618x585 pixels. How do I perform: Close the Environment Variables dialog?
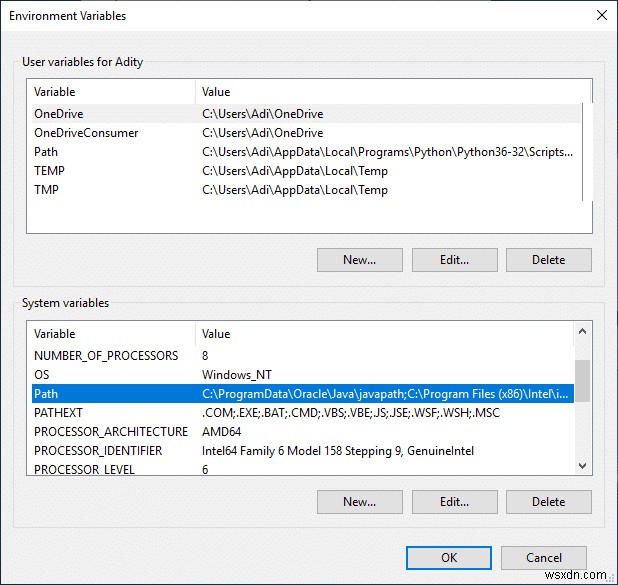[x=601, y=15]
